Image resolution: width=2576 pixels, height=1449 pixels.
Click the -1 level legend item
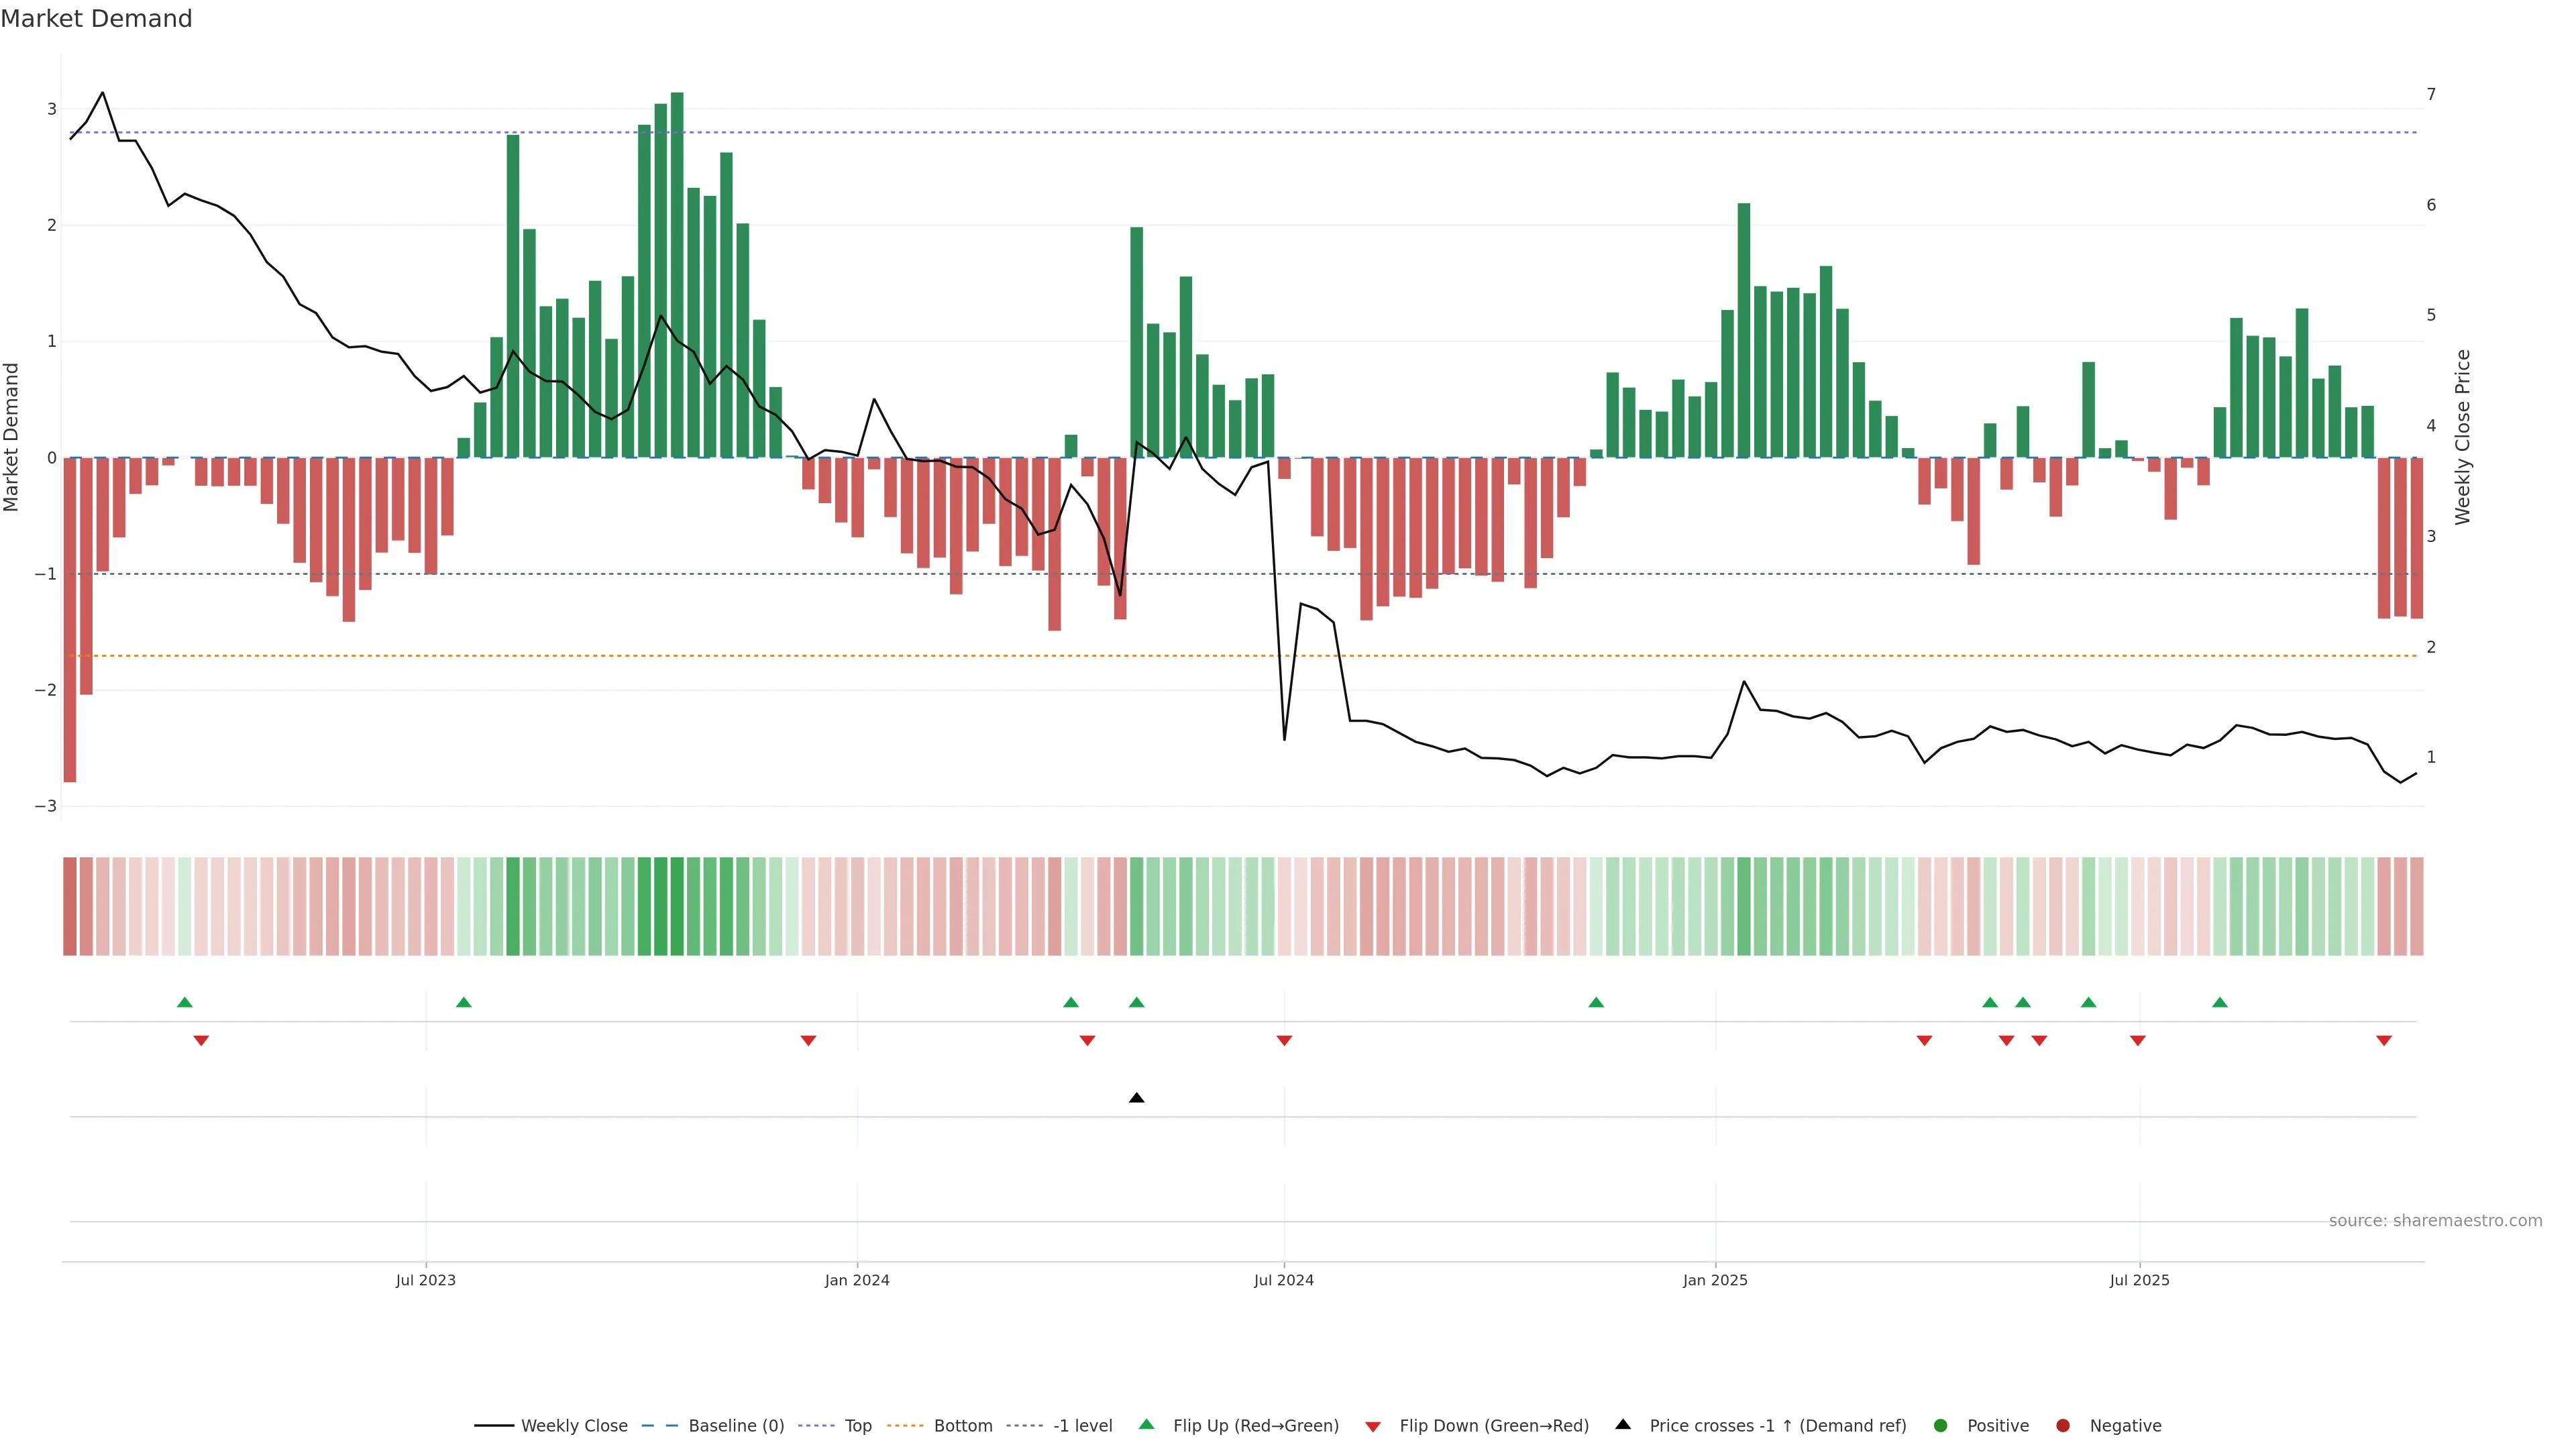[x=1082, y=1425]
